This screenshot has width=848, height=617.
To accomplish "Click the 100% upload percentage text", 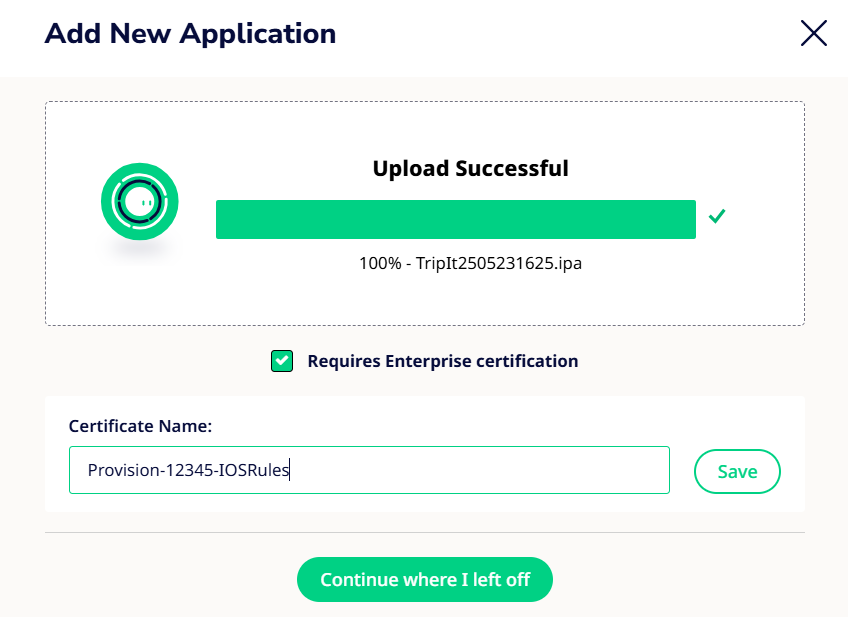I will [380, 263].
